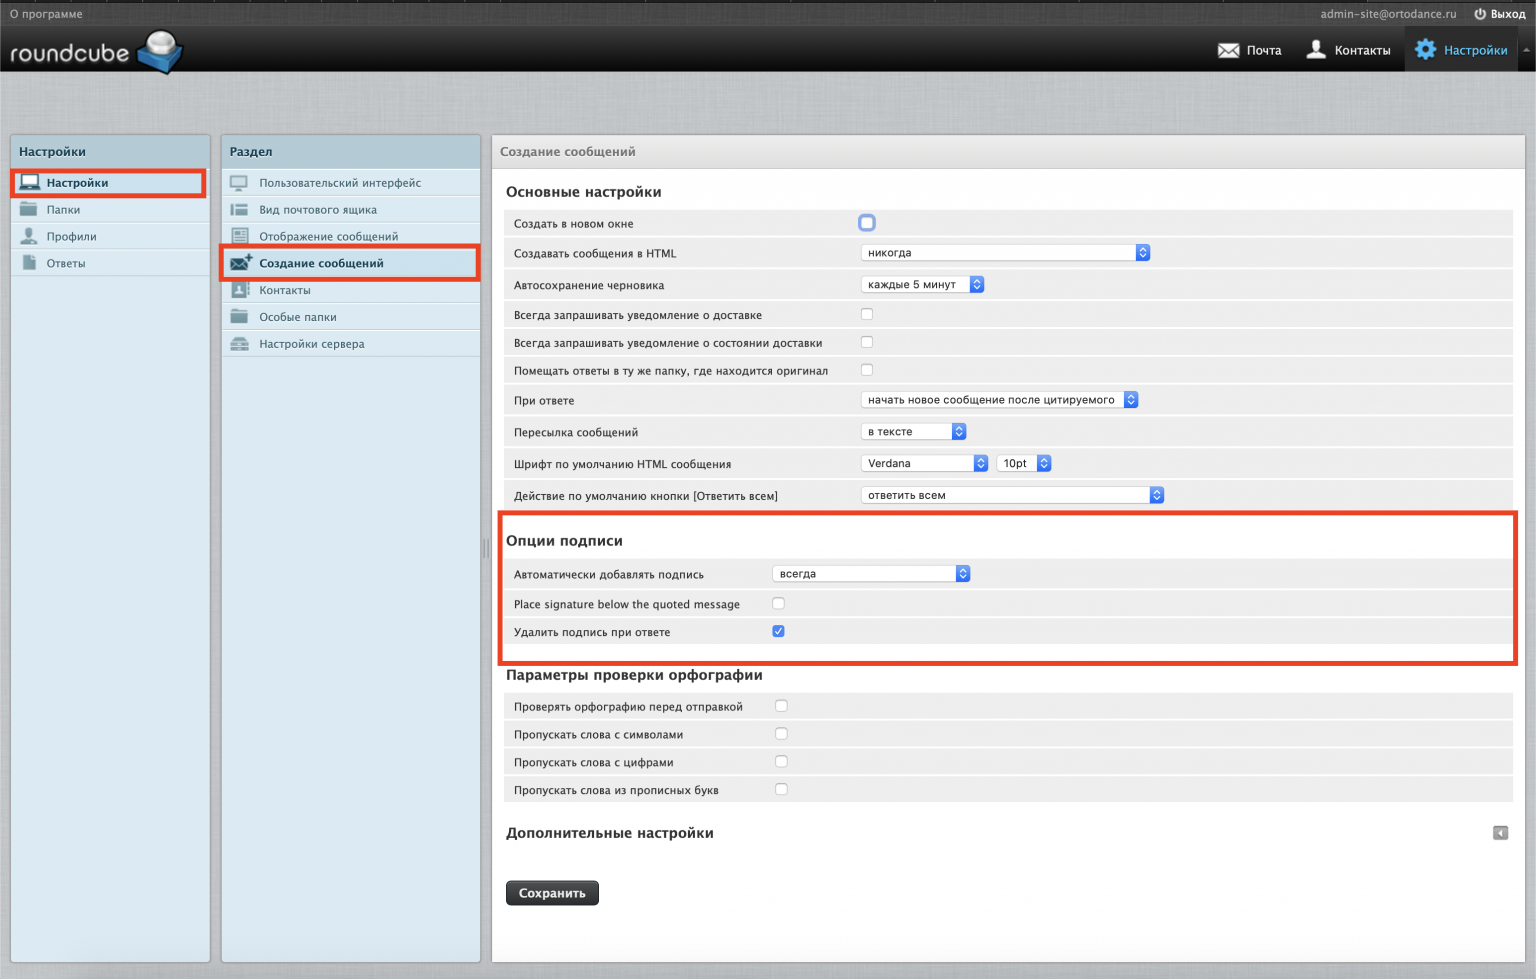This screenshot has width=1536, height=979.
Task: Click the Roundcube logo
Action: (x=96, y=52)
